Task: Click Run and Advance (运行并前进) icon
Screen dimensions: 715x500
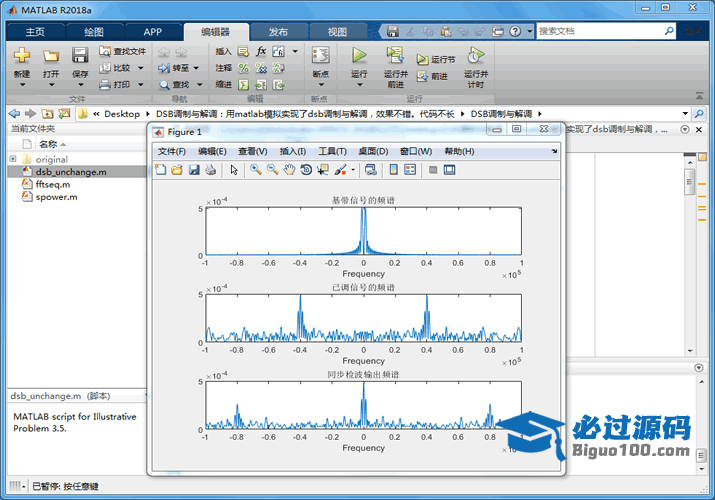Action: [x=395, y=55]
